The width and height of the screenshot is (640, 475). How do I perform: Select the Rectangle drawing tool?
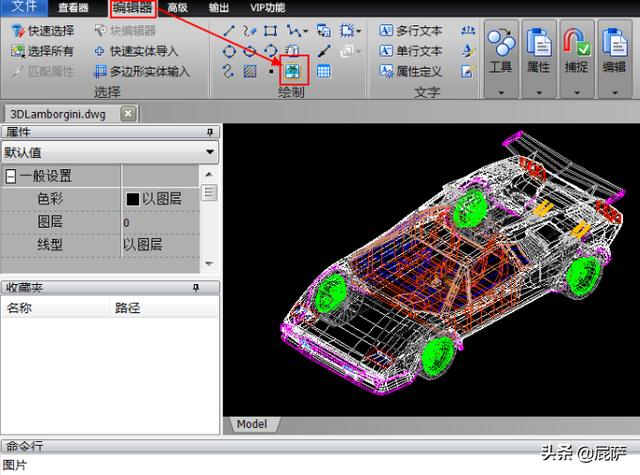[x=270, y=31]
